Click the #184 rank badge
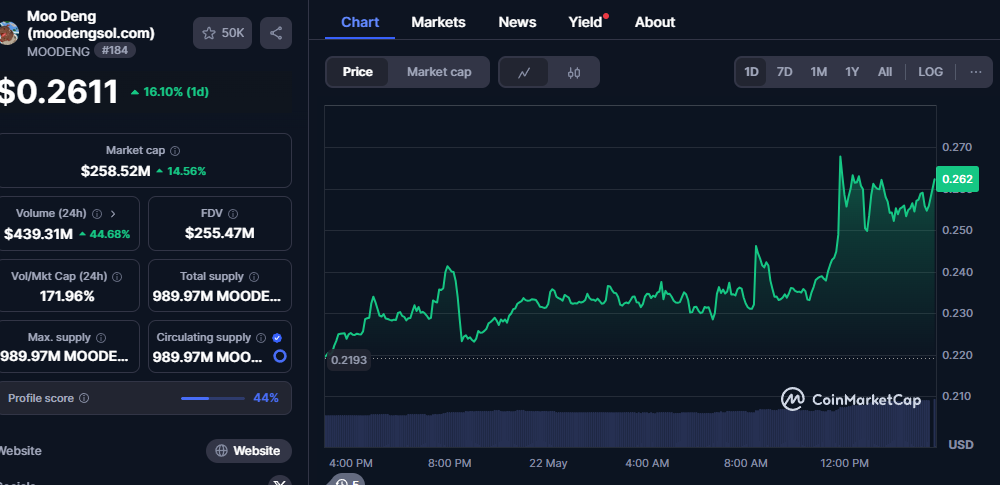Screen dimensions: 1000x485 pos(115,50)
